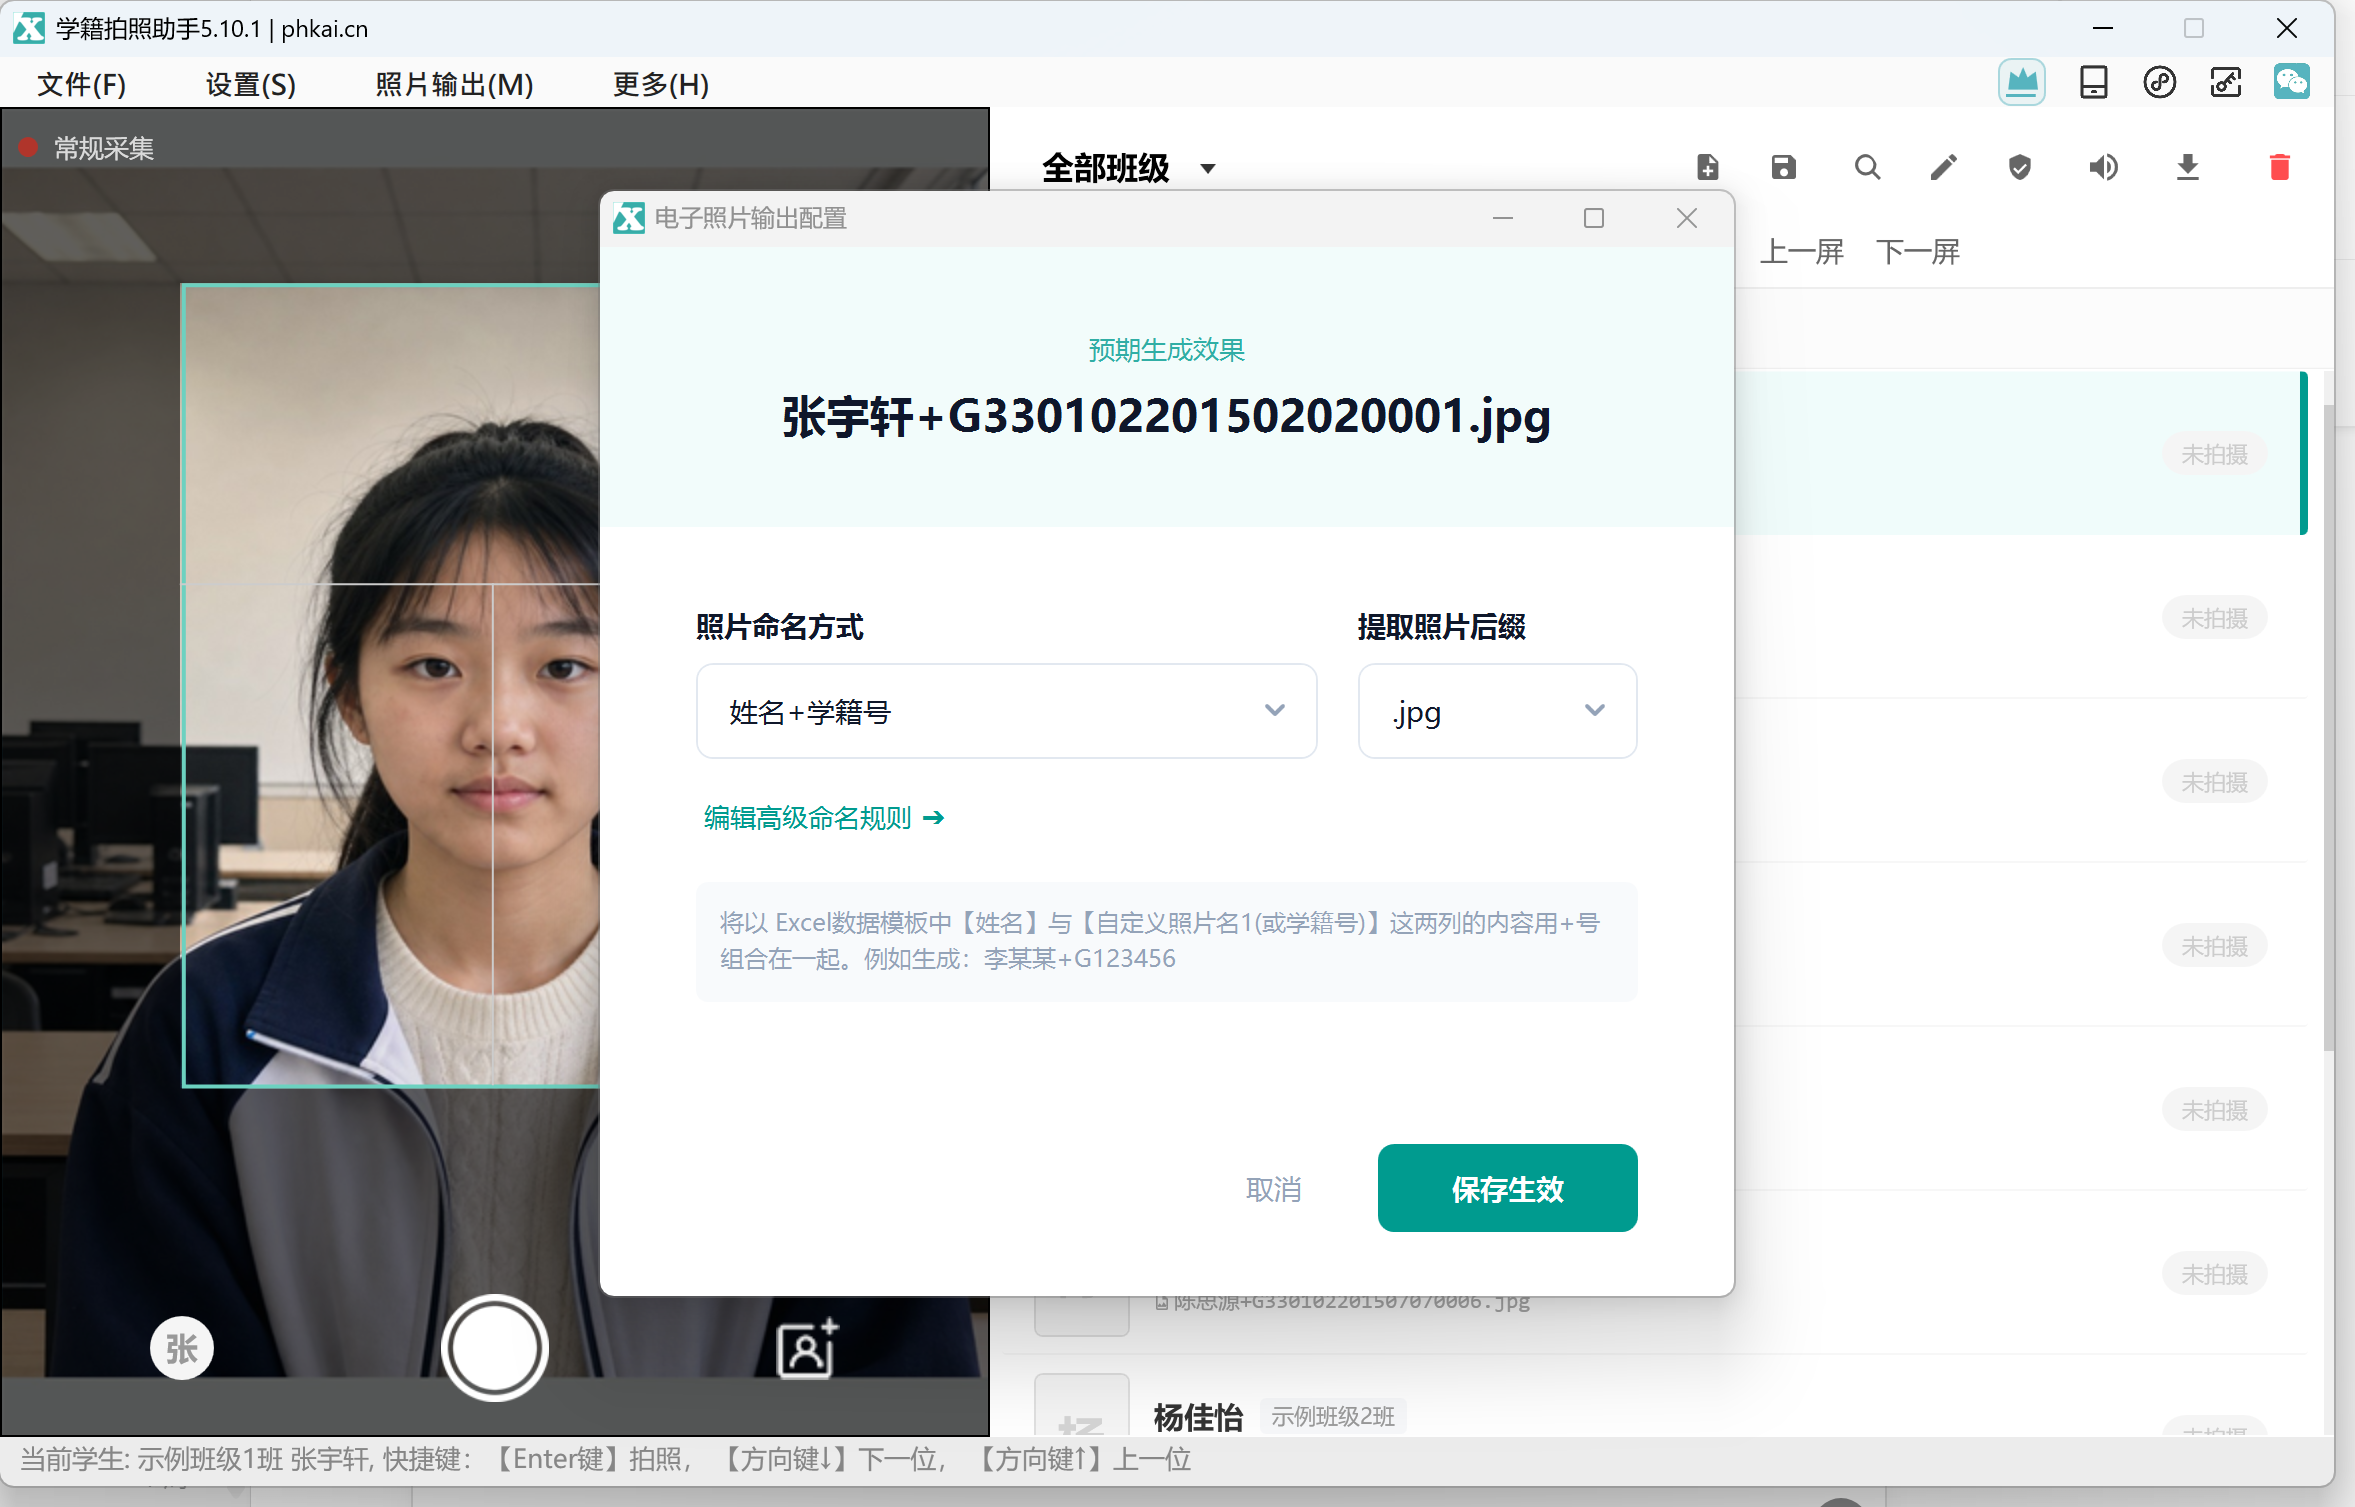The image size is (2355, 1507).
Task: Click 上一屏 to go to previous screen
Action: point(1801,251)
